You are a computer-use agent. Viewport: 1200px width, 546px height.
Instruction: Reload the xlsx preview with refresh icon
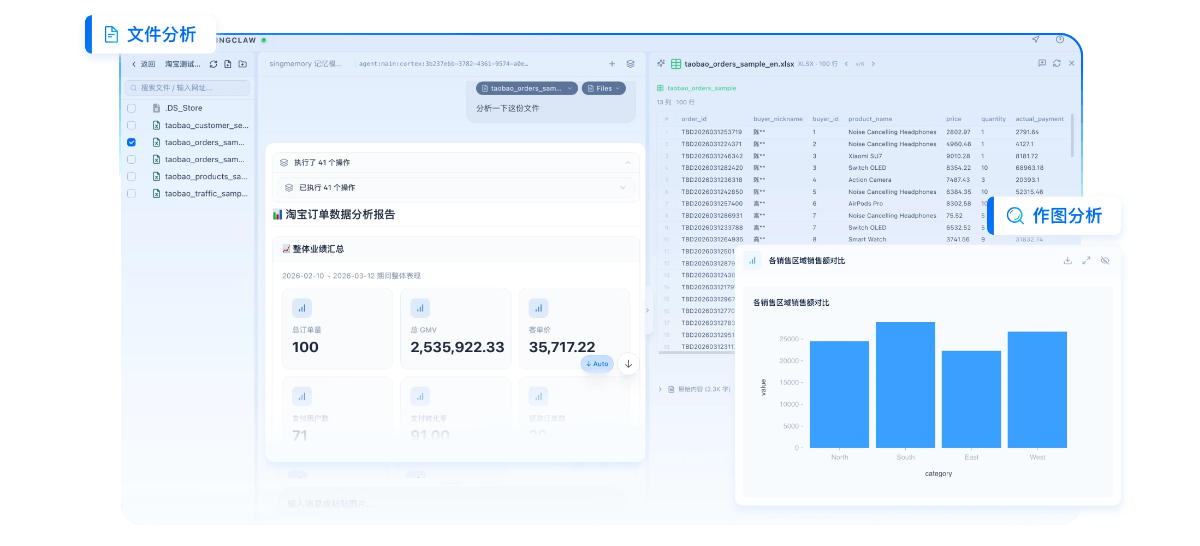[x=1057, y=63]
